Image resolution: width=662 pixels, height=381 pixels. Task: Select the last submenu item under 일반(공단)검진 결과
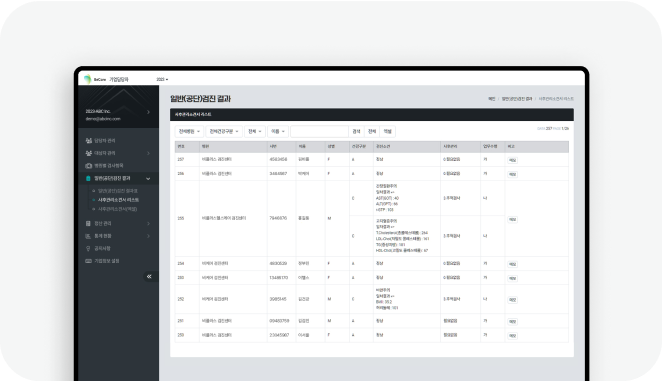pos(117,209)
